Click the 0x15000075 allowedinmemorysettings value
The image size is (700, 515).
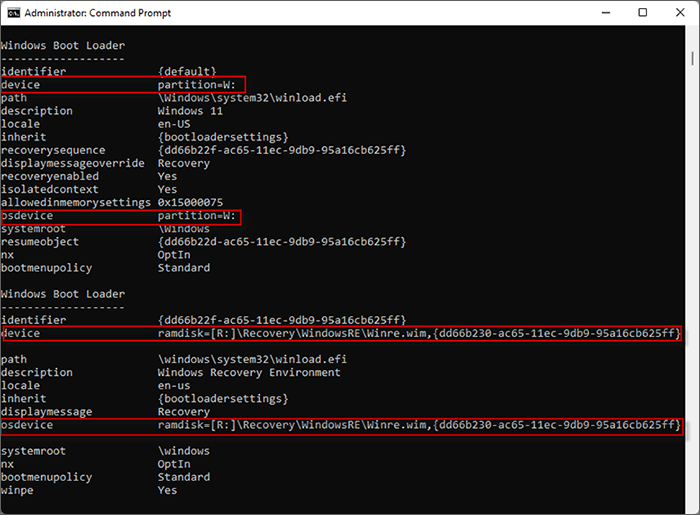pos(191,202)
